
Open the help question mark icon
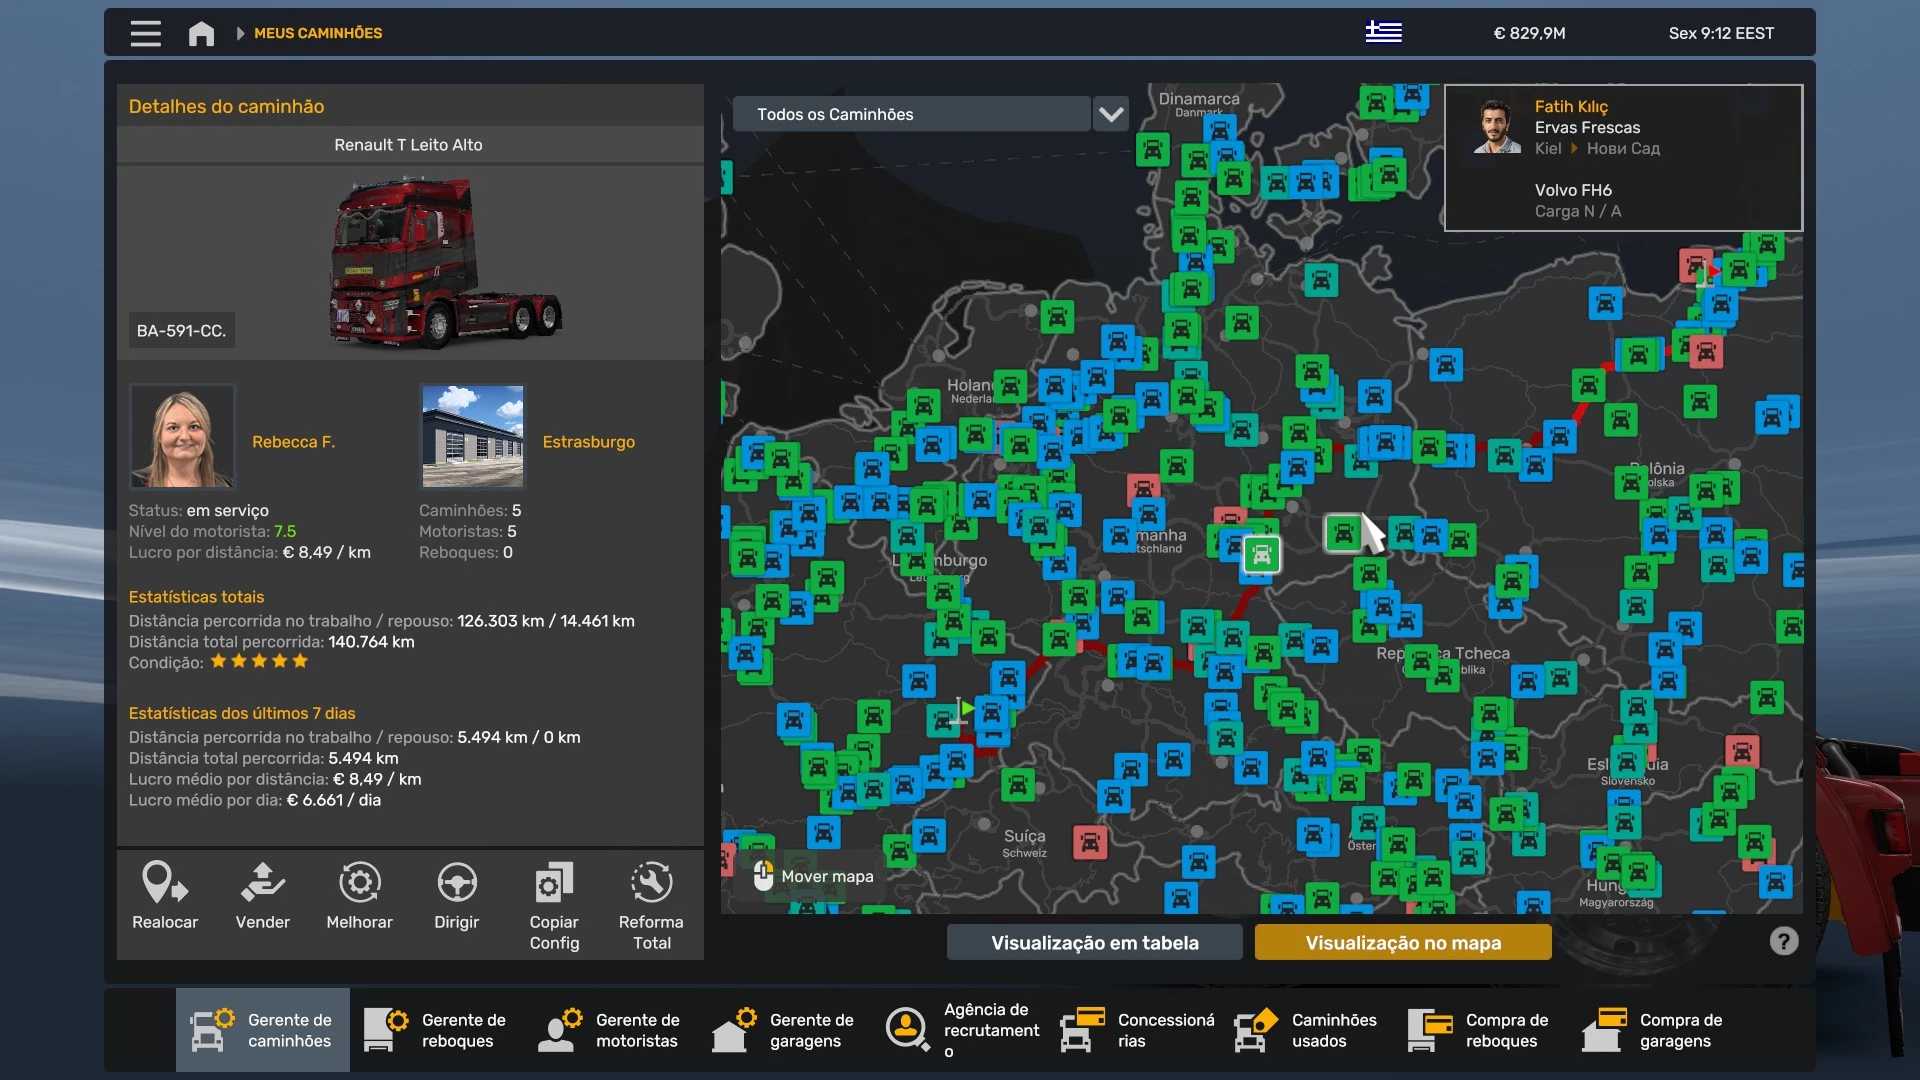[x=1783, y=941]
